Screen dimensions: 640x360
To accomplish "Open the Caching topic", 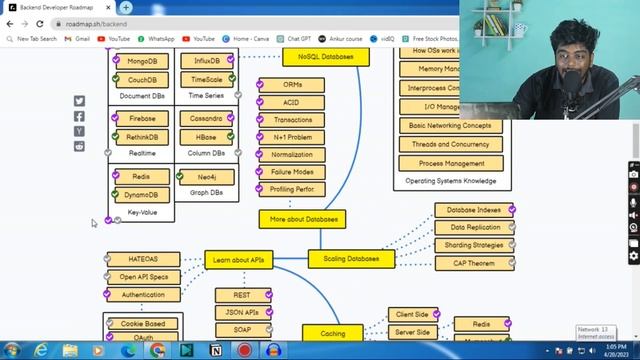I will point(333,333).
